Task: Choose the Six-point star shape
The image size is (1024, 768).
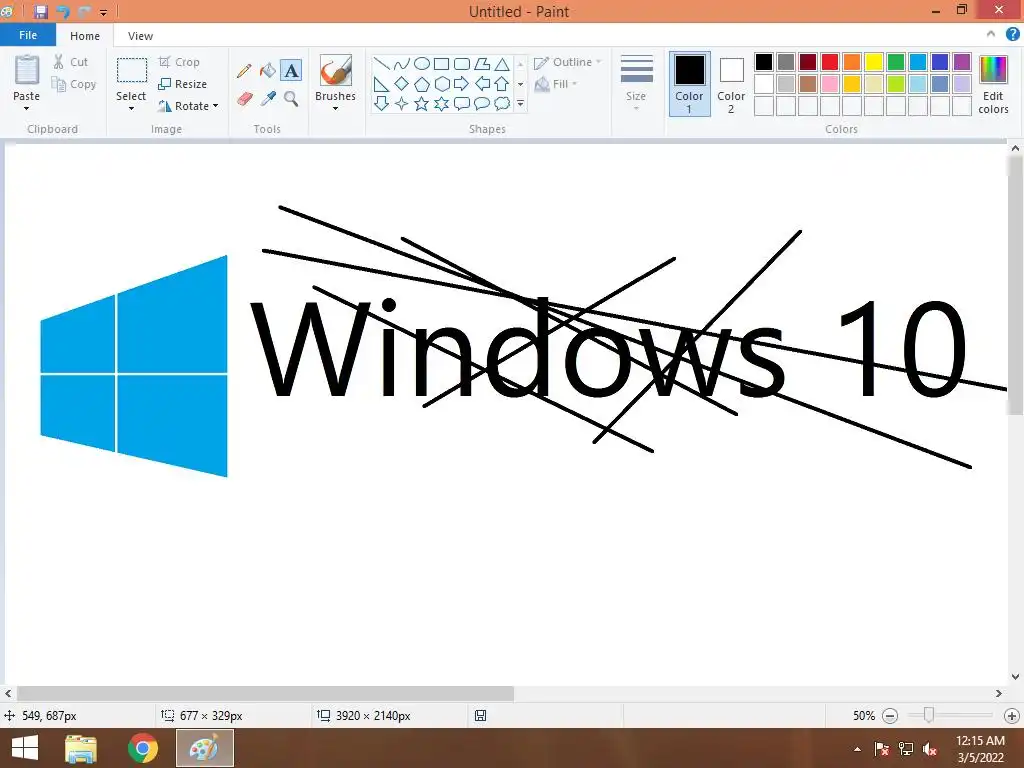Action: pyautogui.click(x=441, y=103)
